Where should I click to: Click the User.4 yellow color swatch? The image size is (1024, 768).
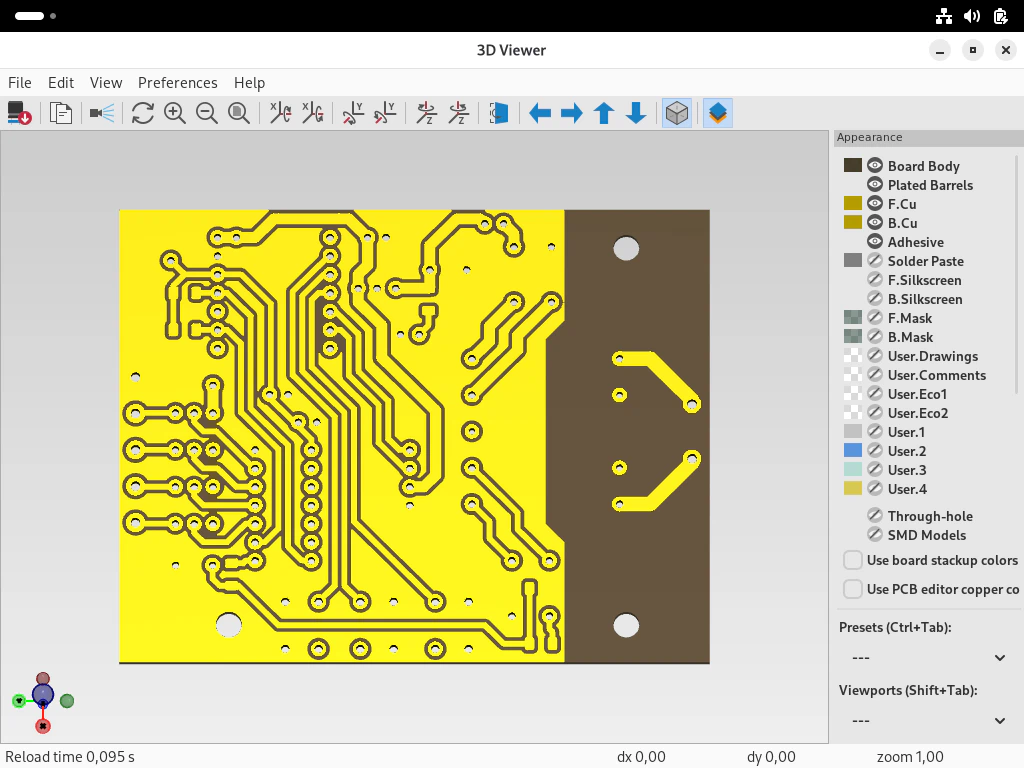(x=852, y=488)
